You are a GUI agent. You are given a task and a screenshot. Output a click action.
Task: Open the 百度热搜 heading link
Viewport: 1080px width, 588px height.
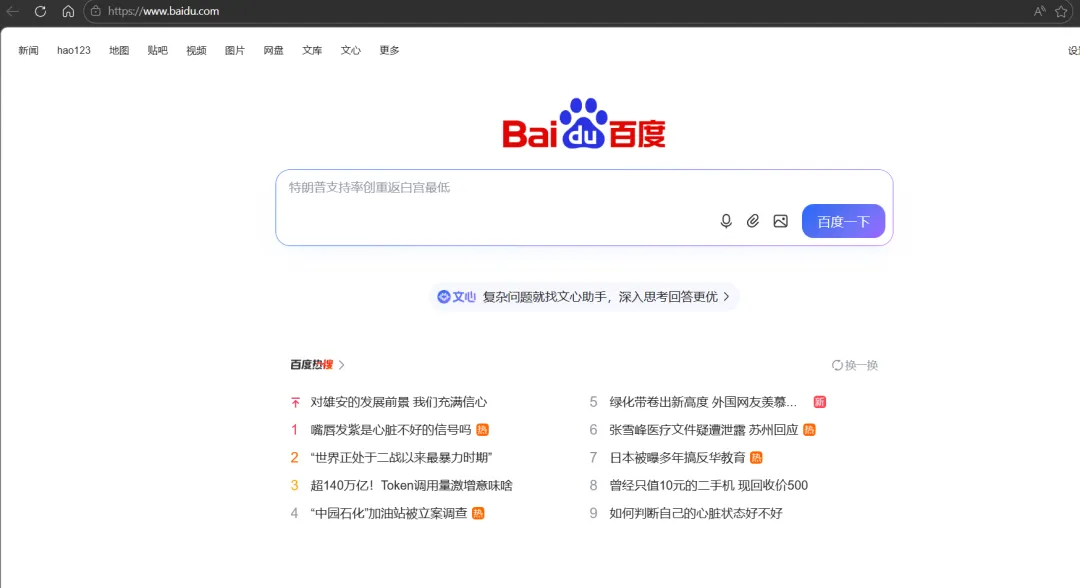pyautogui.click(x=311, y=365)
